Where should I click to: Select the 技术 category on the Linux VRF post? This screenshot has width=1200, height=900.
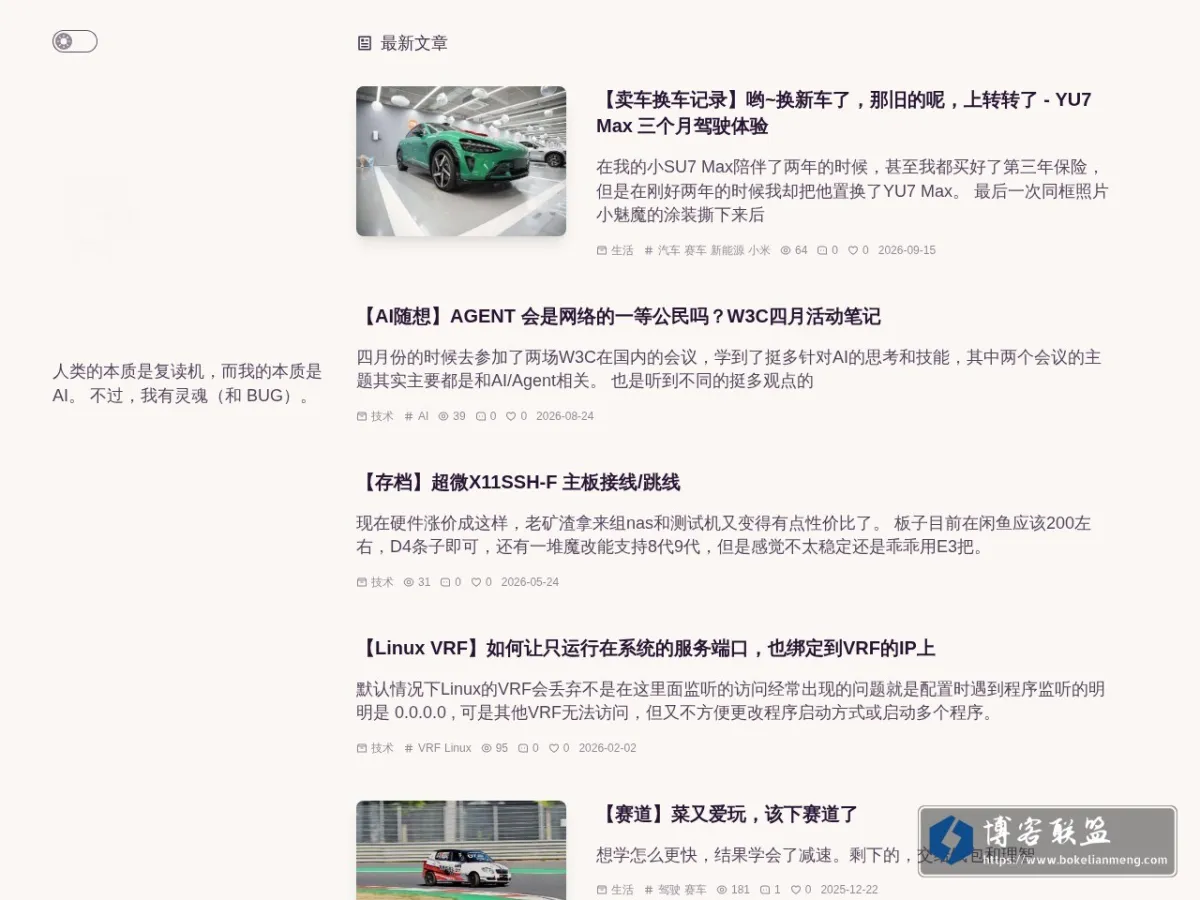[x=382, y=749]
